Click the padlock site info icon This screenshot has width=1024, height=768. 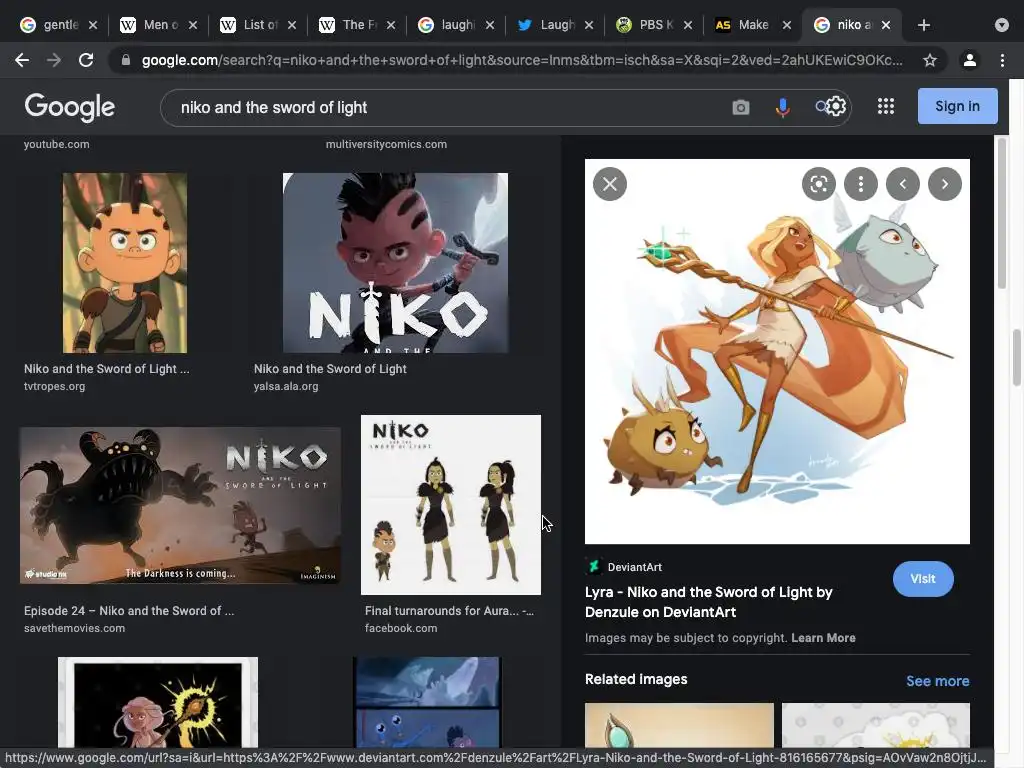(126, 60)
